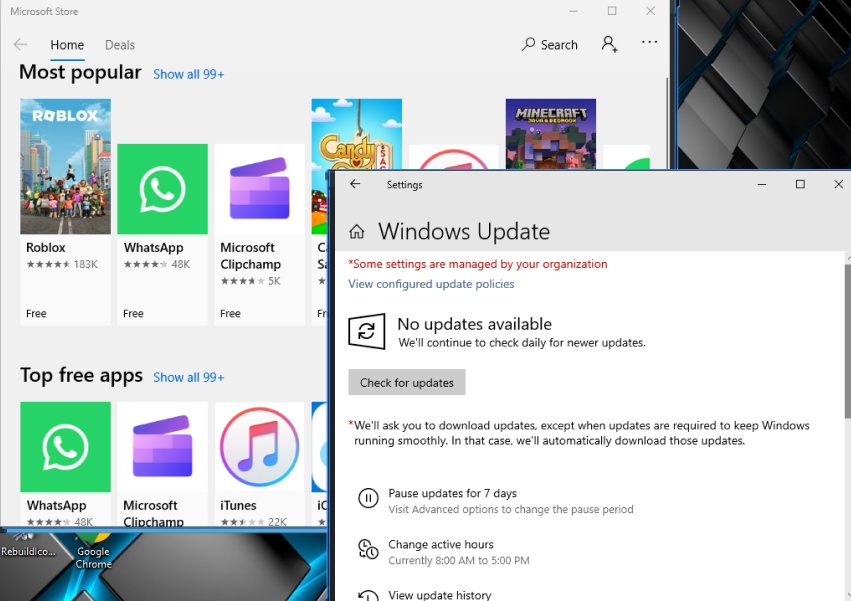The width and height of the screenshot is (851, 601).
Task: Open View update history option
Action: pos(440,595)
